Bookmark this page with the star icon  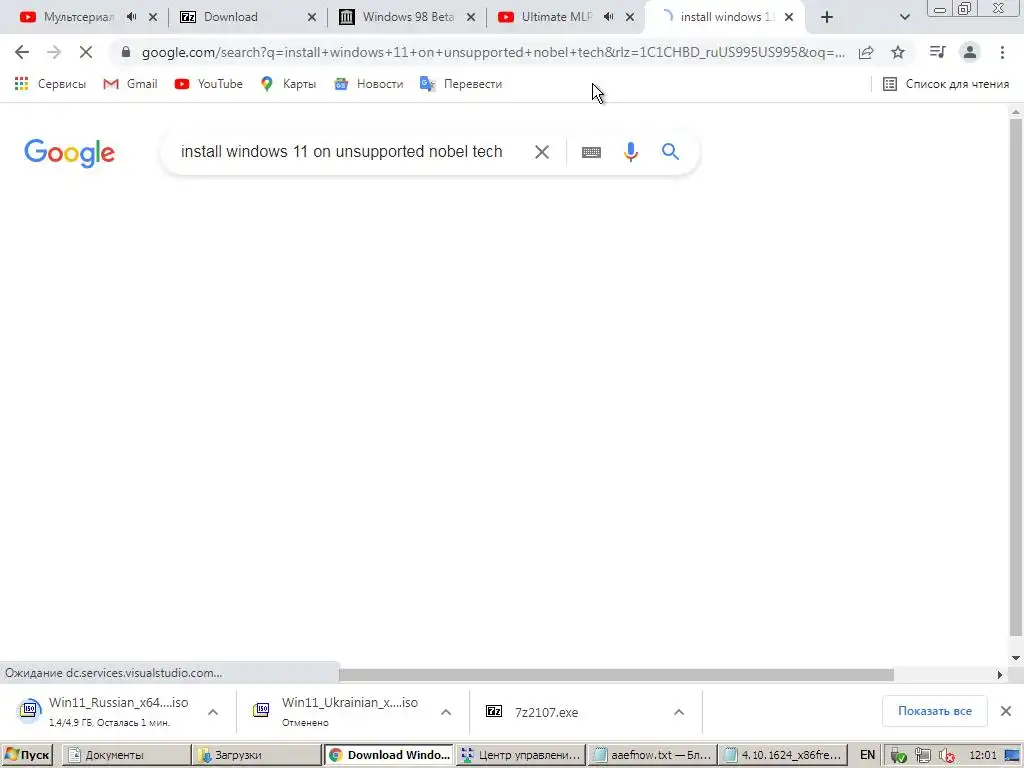898,52
